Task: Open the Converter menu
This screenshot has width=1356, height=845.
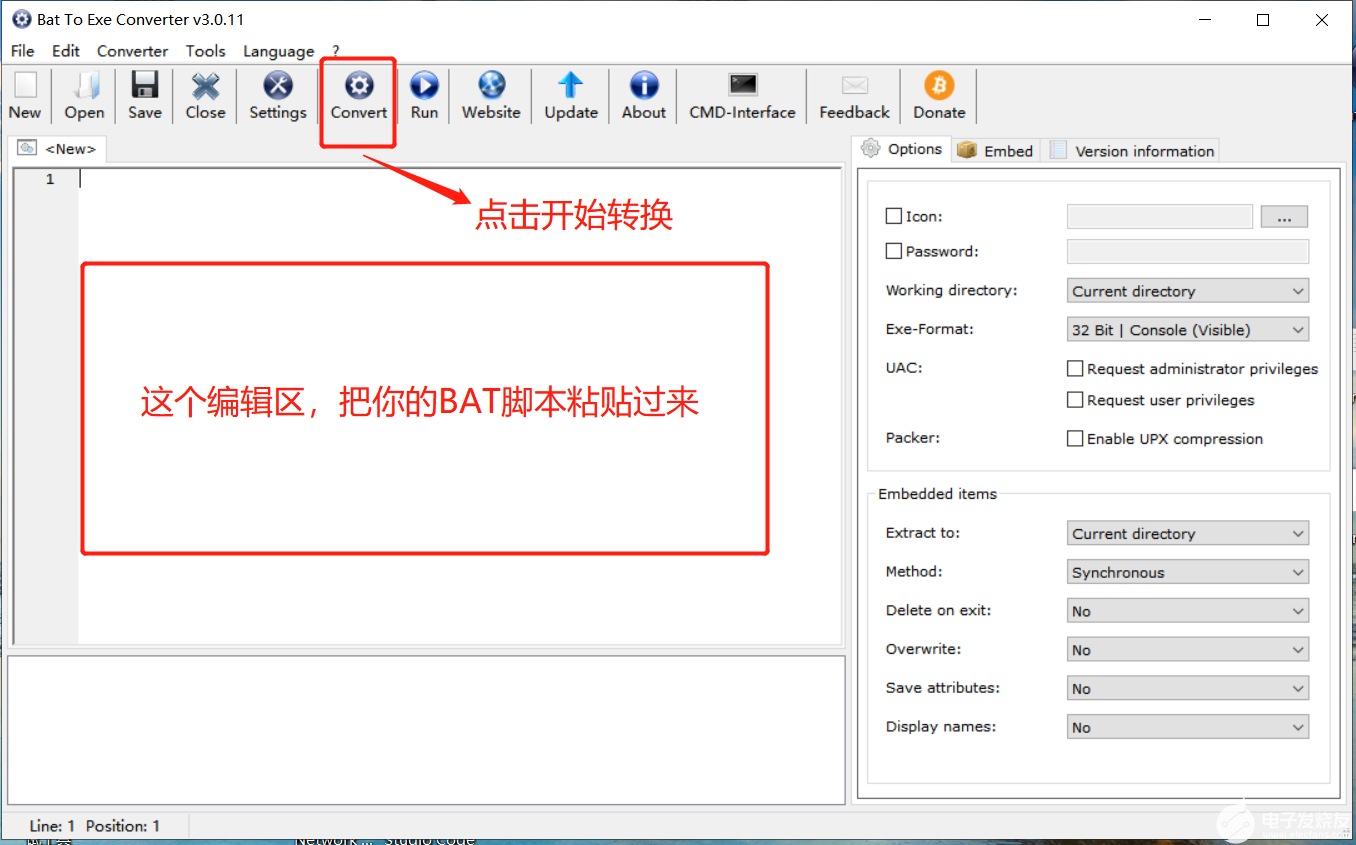Action: [133, 51]
